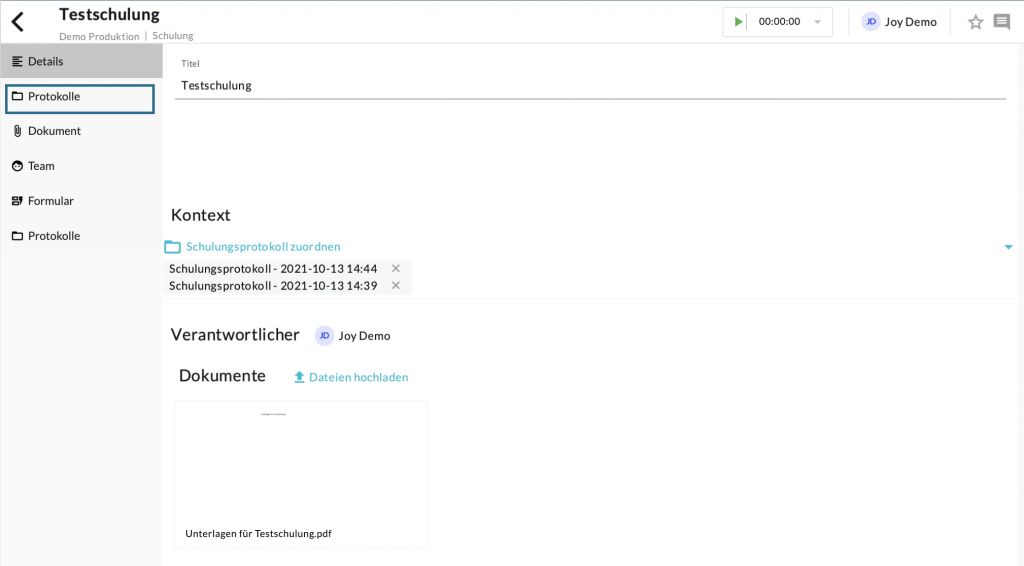Click the Titel input field
This screenshot has width=1024, height=566.
tap(592, 86)
